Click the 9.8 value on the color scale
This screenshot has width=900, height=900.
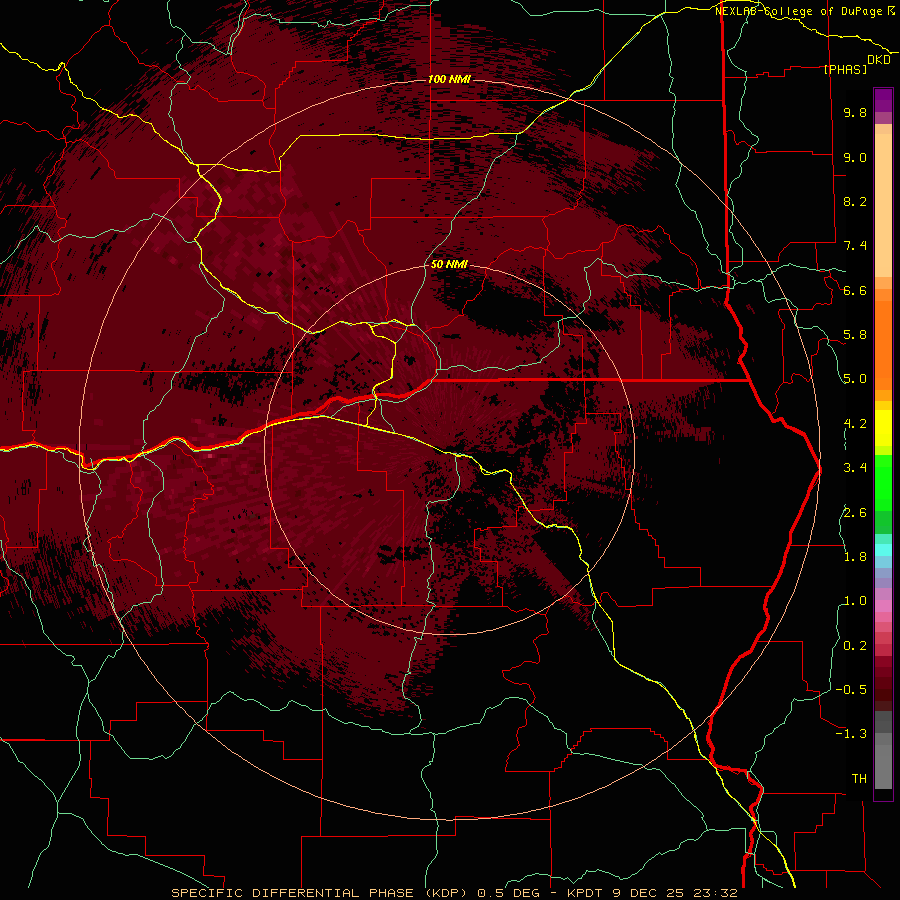(855, 112)
